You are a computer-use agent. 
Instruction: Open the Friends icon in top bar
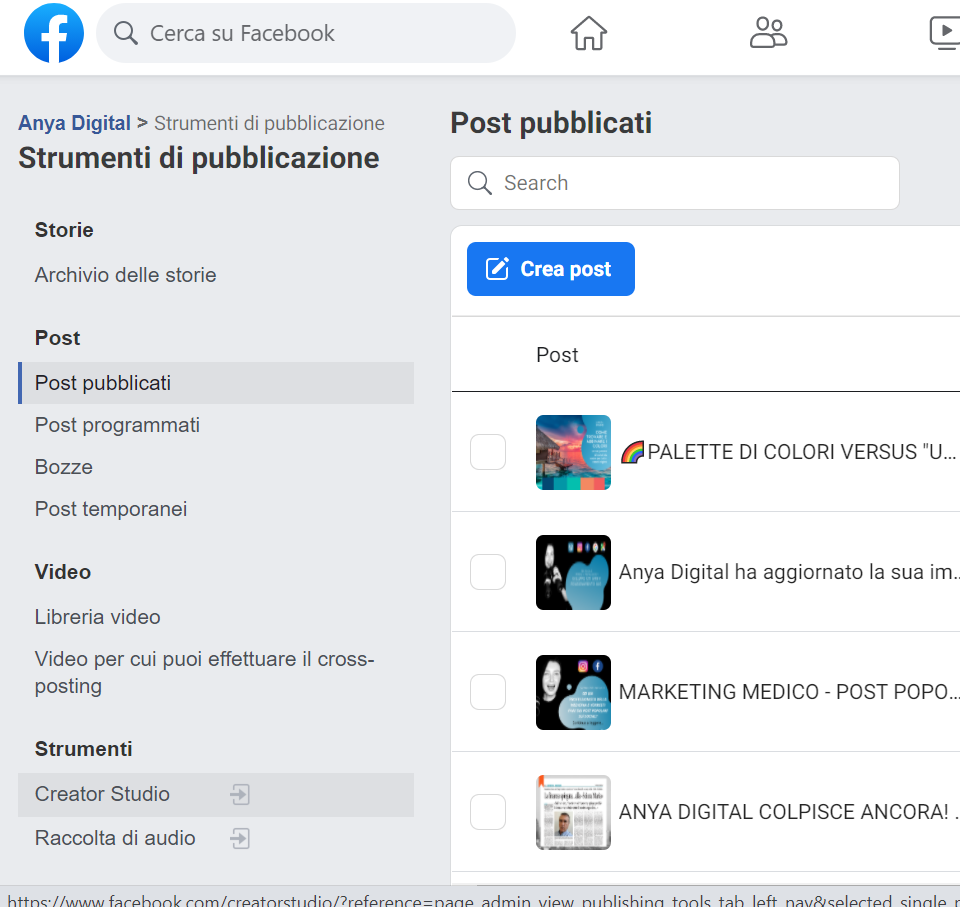[x=768, y=33]
